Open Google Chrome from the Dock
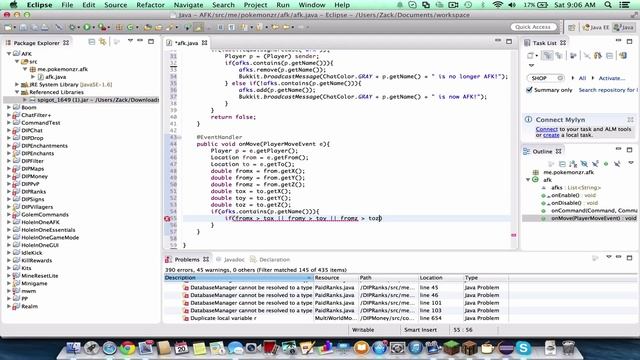Image resolution: width=640 pixels, height=360 pixels. 127,348
